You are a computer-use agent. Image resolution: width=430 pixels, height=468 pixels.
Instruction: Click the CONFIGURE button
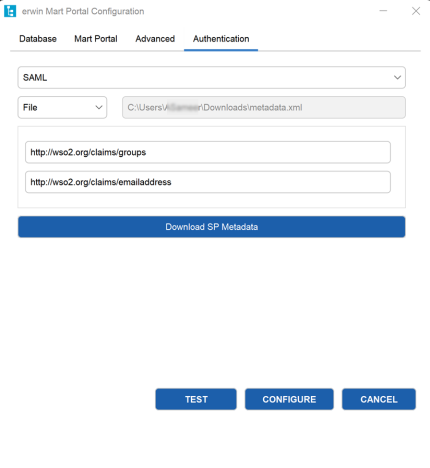pos(289,399)
